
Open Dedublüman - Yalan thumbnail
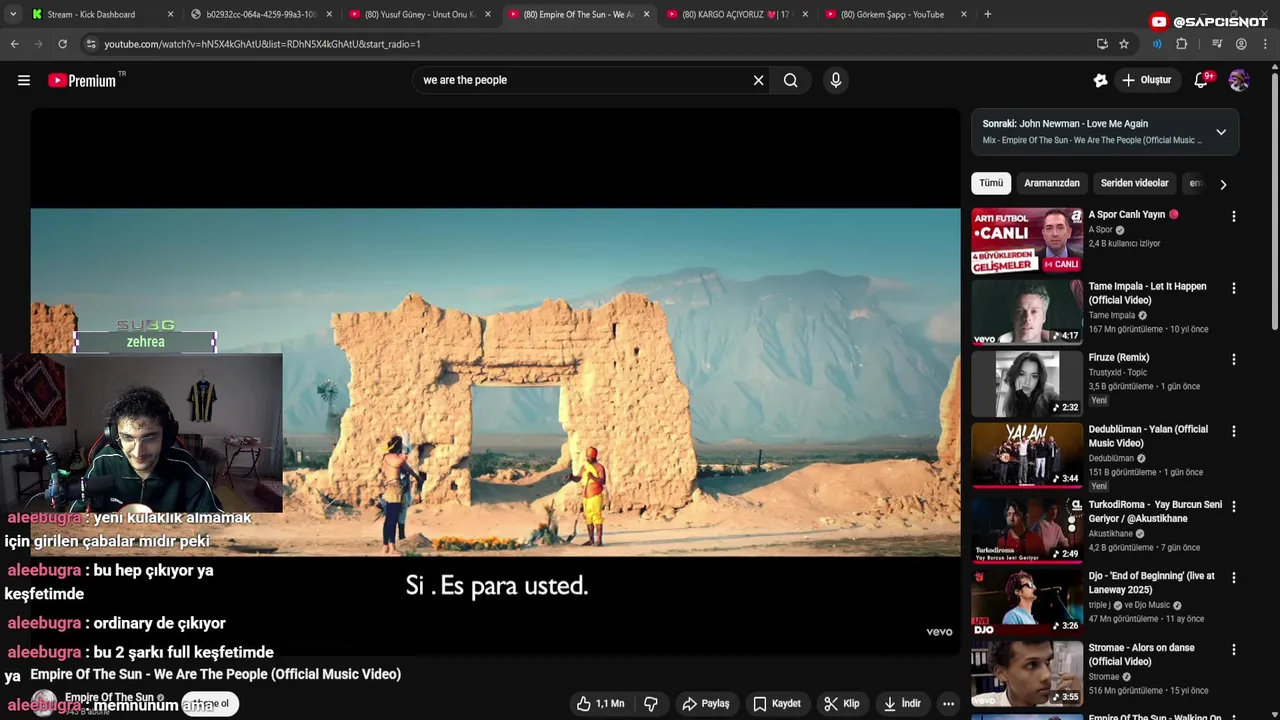point(1027,455)
